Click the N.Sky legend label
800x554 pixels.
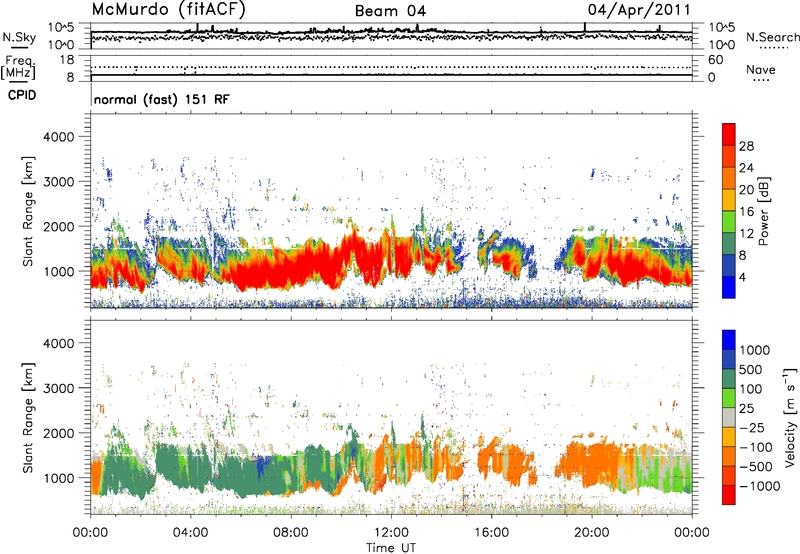(x=19, y=37)
